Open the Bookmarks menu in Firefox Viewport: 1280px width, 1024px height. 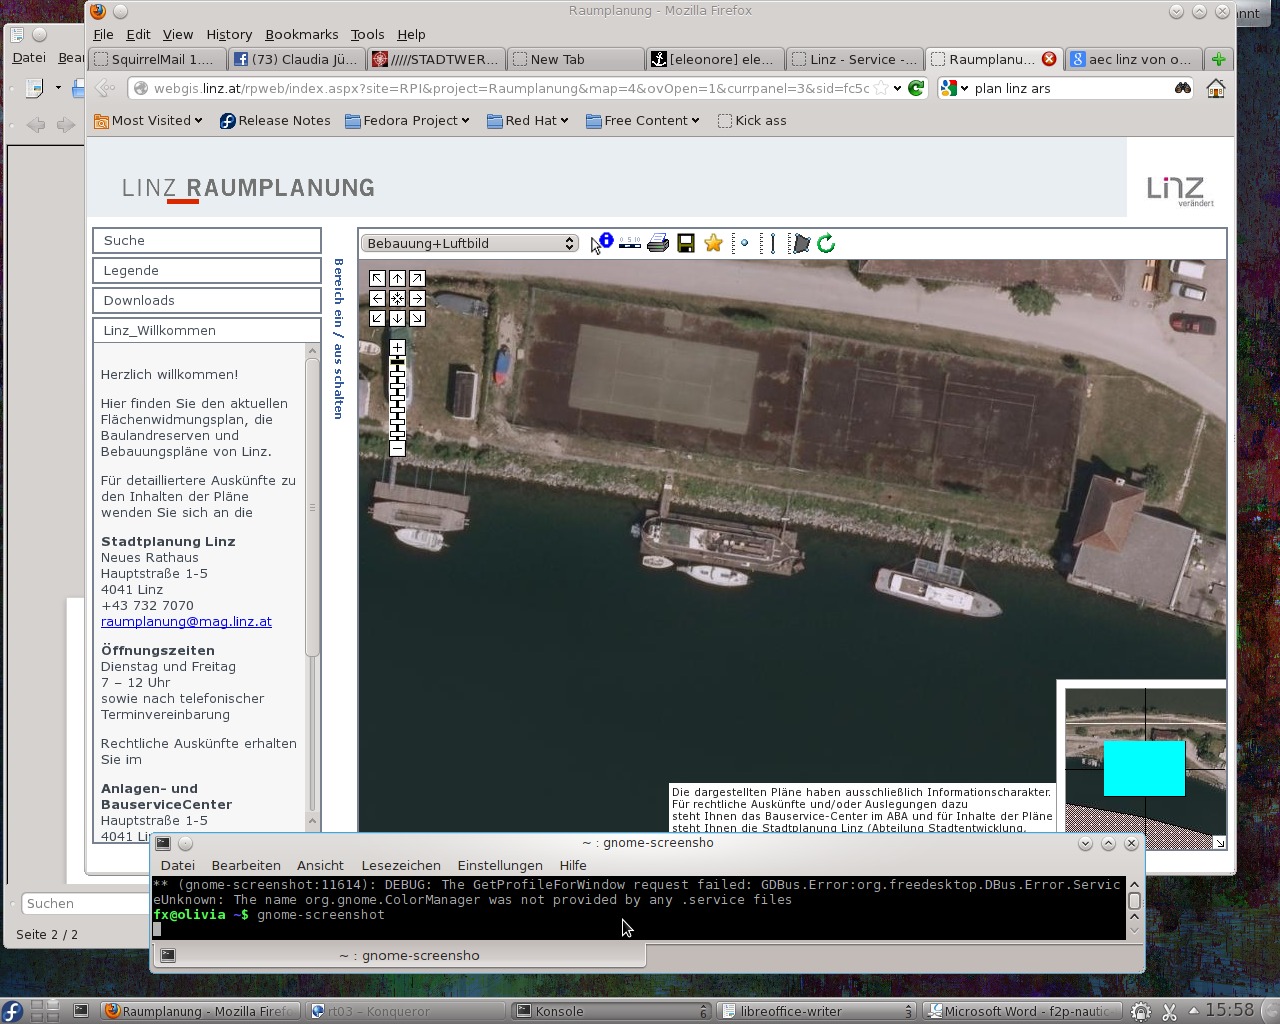click(301, 34)
